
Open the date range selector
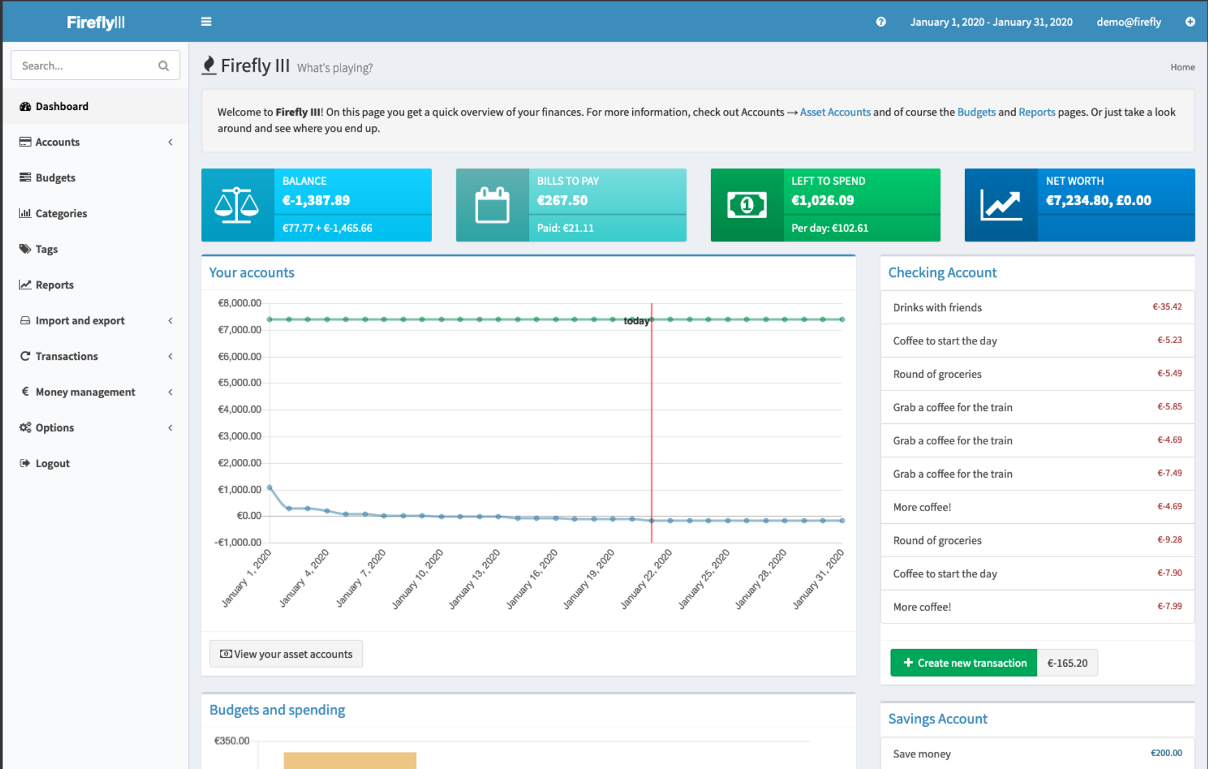(990, 22)
